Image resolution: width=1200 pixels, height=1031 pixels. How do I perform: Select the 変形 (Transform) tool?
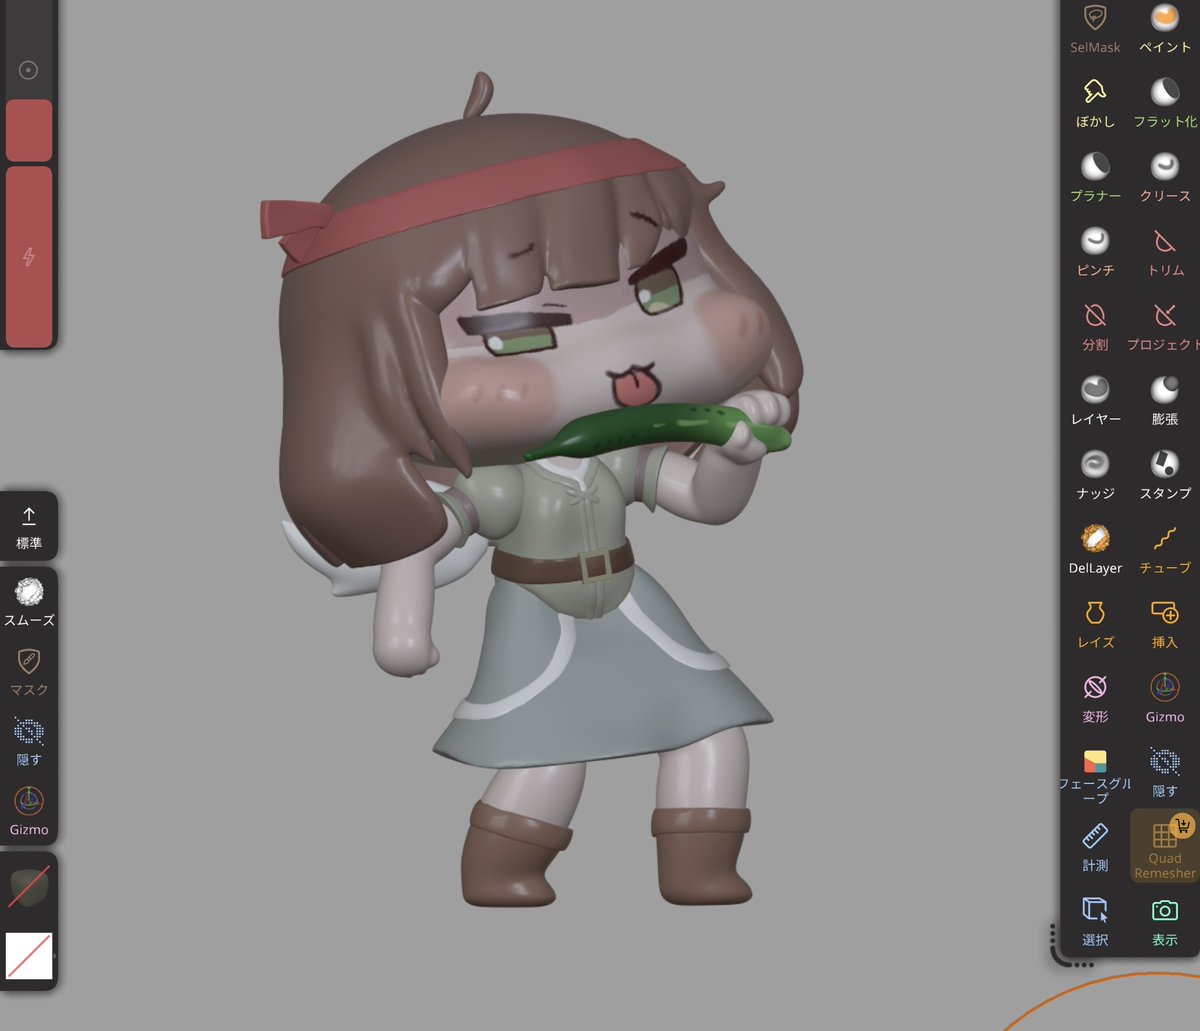(x=1095, y=697)
